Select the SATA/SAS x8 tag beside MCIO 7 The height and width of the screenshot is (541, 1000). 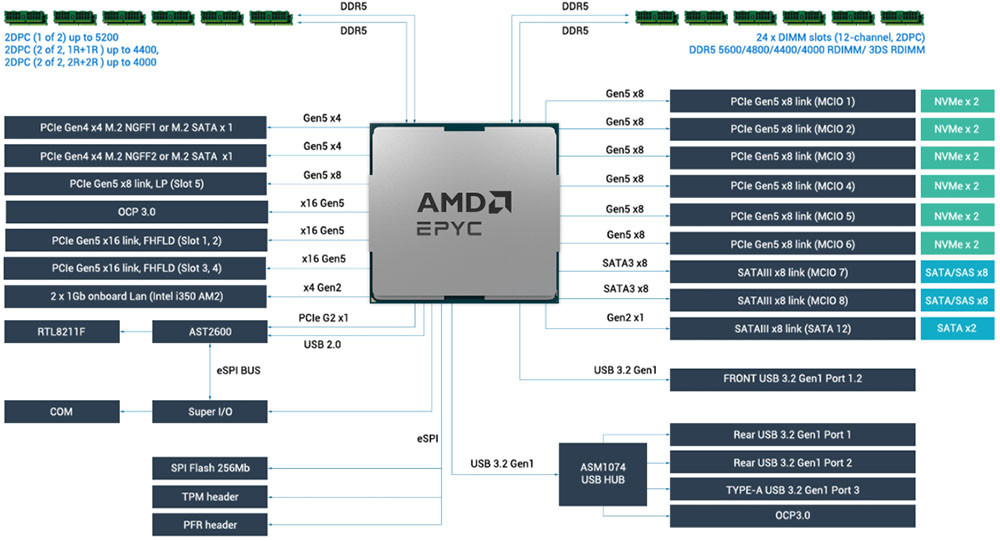pos(957,272)
